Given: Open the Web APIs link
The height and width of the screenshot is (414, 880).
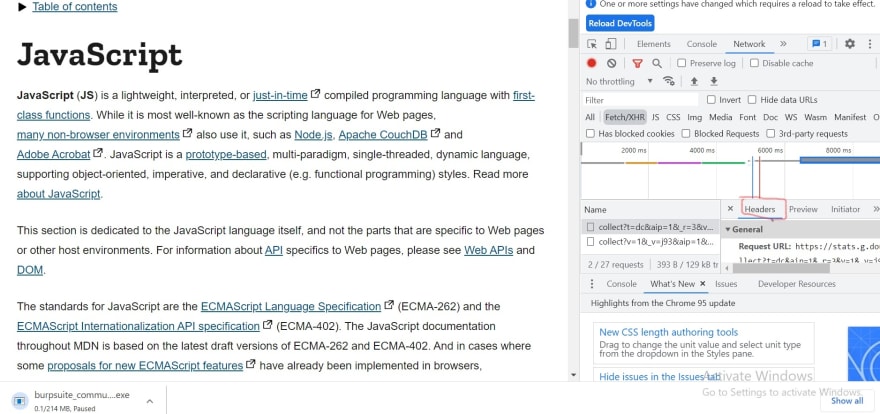Looking at the screenshot, I should coord(488,250).
